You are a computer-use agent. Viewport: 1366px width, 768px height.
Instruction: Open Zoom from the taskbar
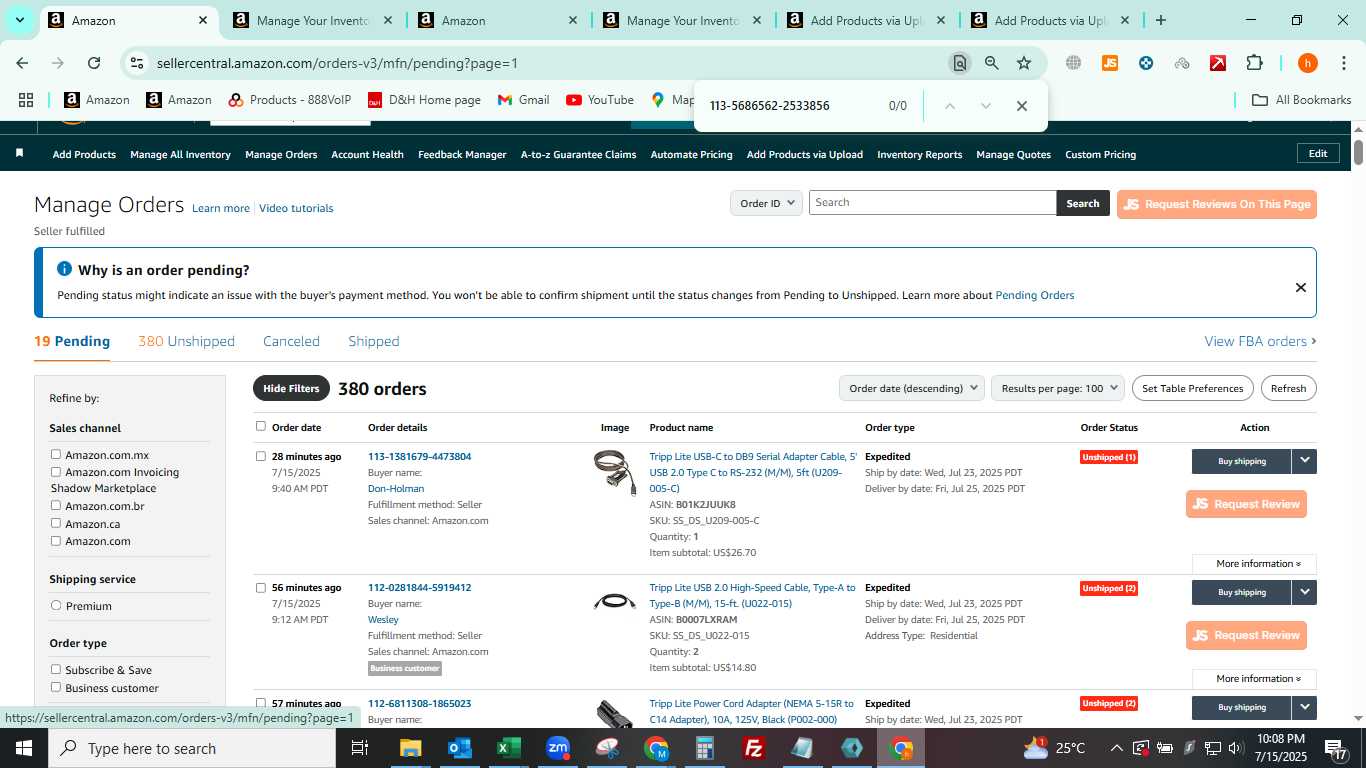click(x=558, y=748)
